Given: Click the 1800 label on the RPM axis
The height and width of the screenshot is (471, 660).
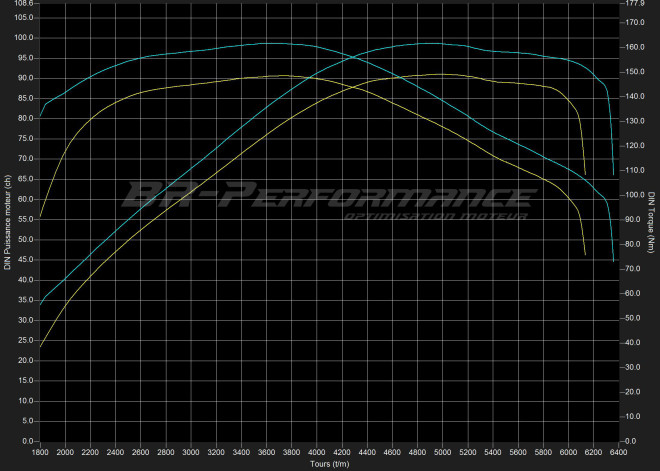Looking at the screenshot, I should (40, 452).
